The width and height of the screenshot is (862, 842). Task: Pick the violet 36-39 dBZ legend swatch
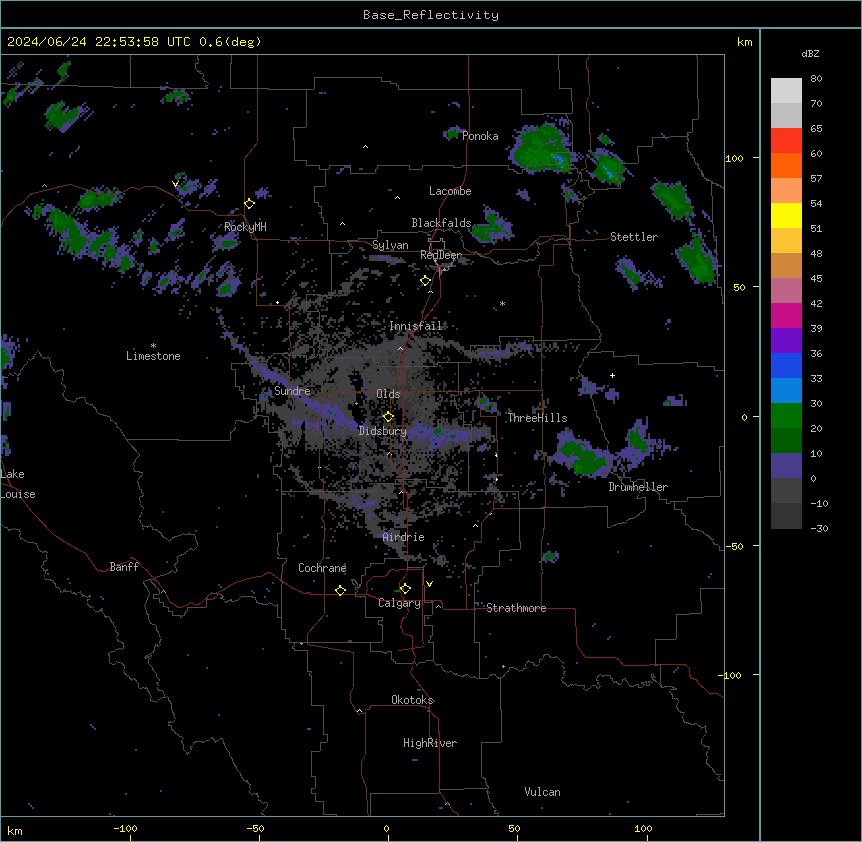(x=786, y=341)
